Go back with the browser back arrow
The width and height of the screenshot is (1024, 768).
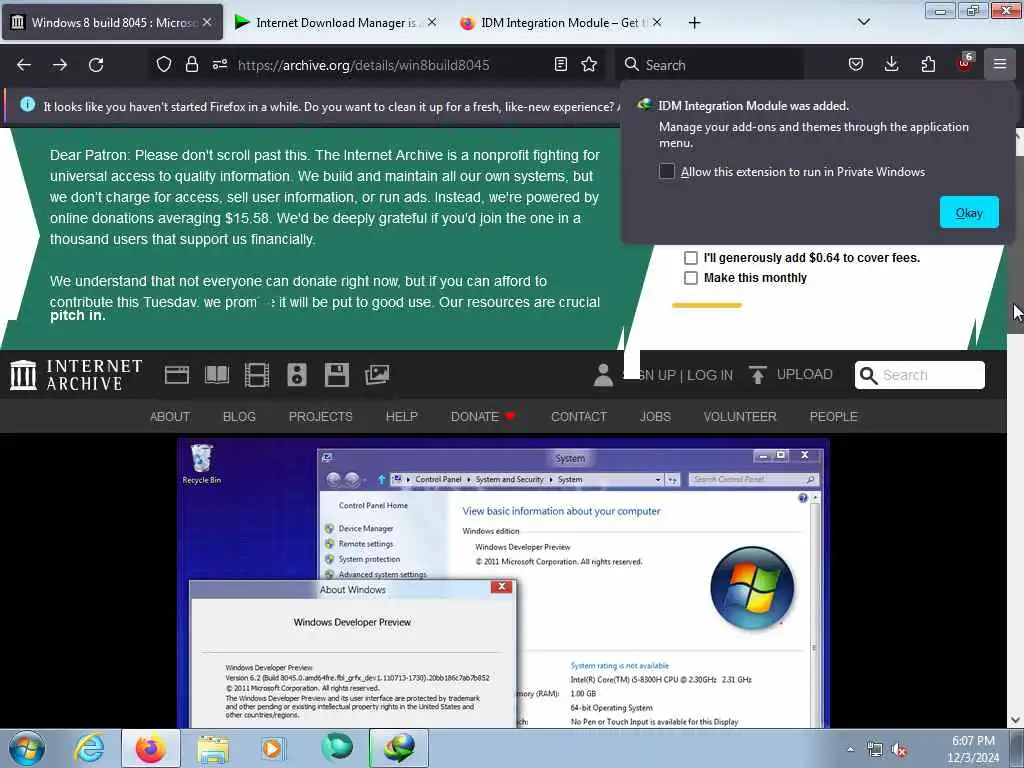pos(24,65)
